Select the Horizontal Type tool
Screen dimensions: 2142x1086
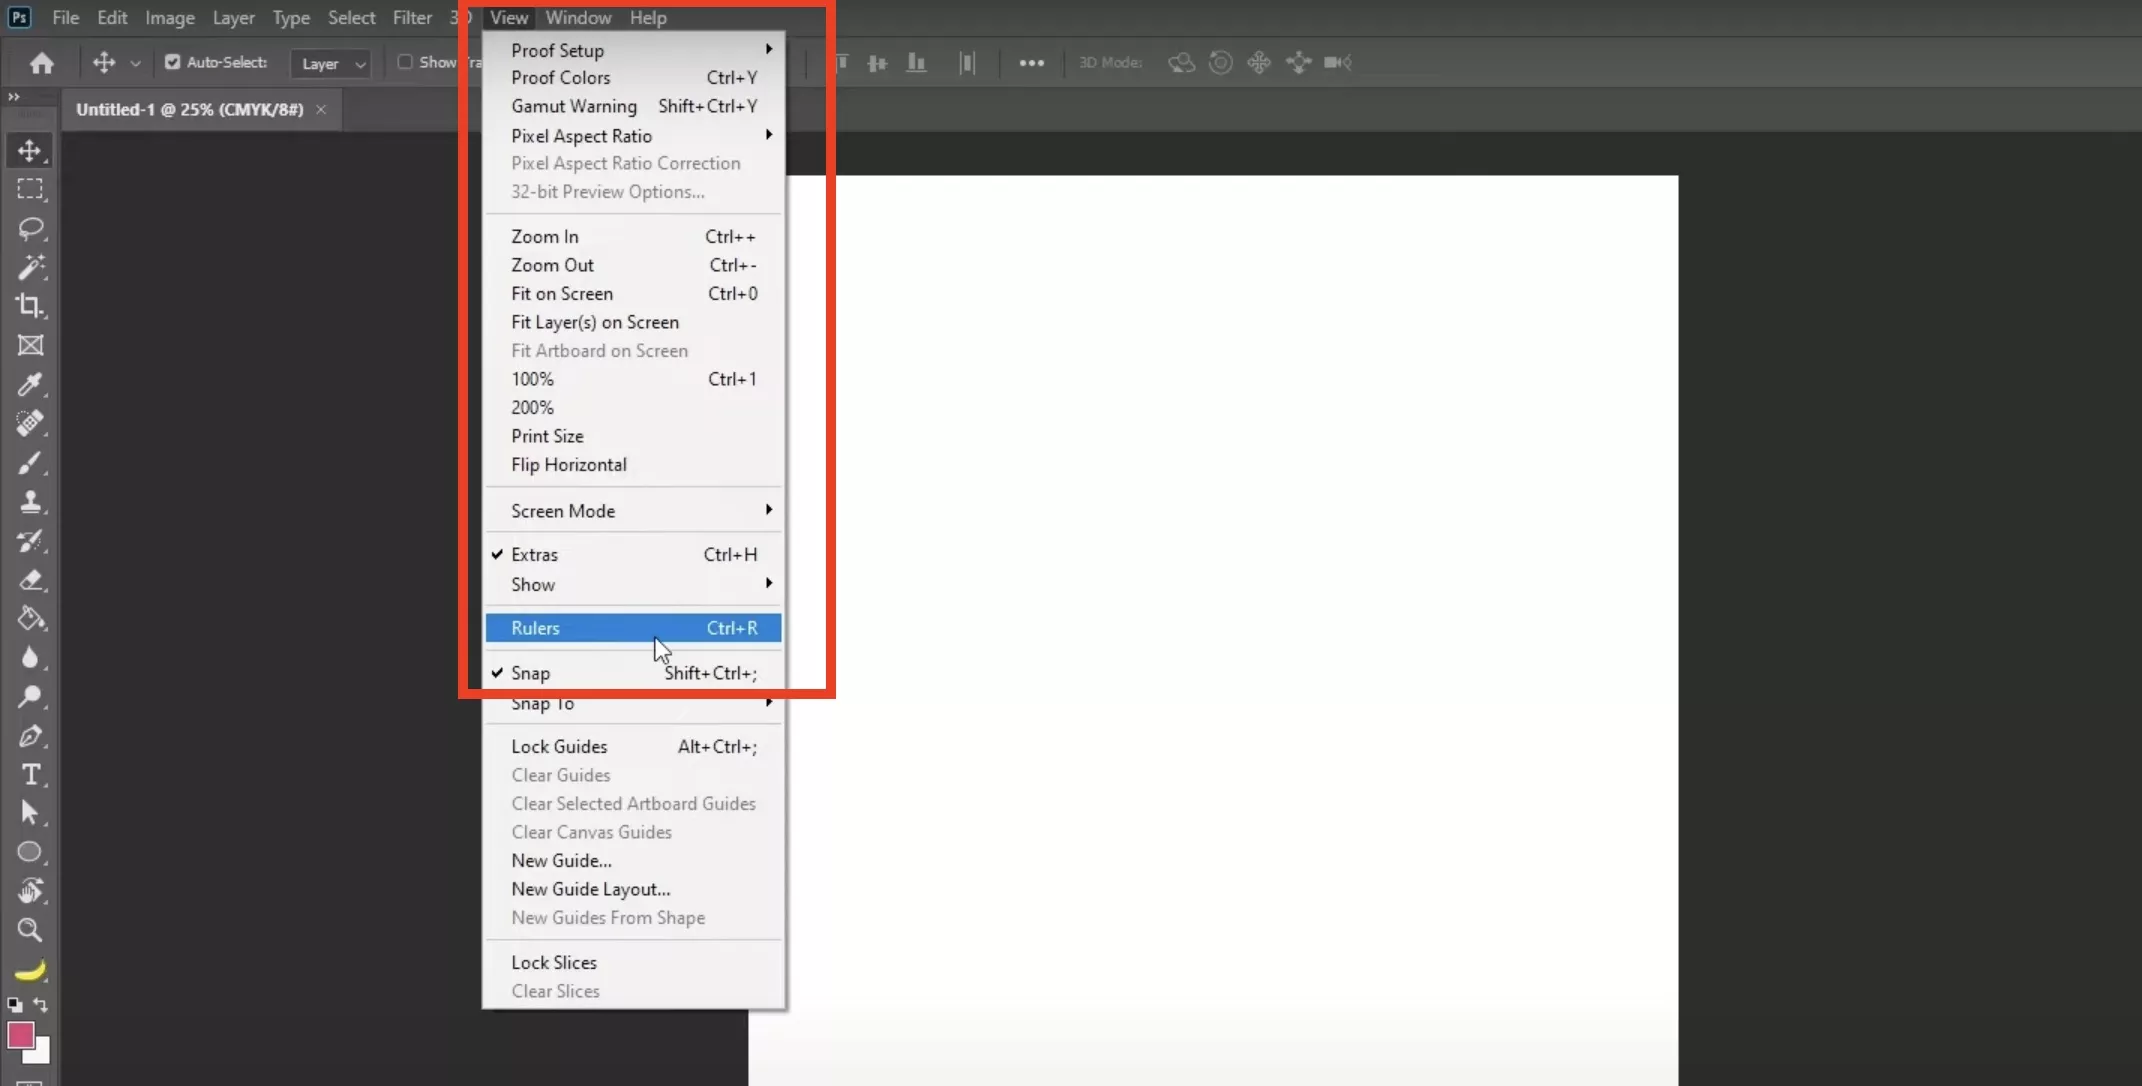pos(30,774)
